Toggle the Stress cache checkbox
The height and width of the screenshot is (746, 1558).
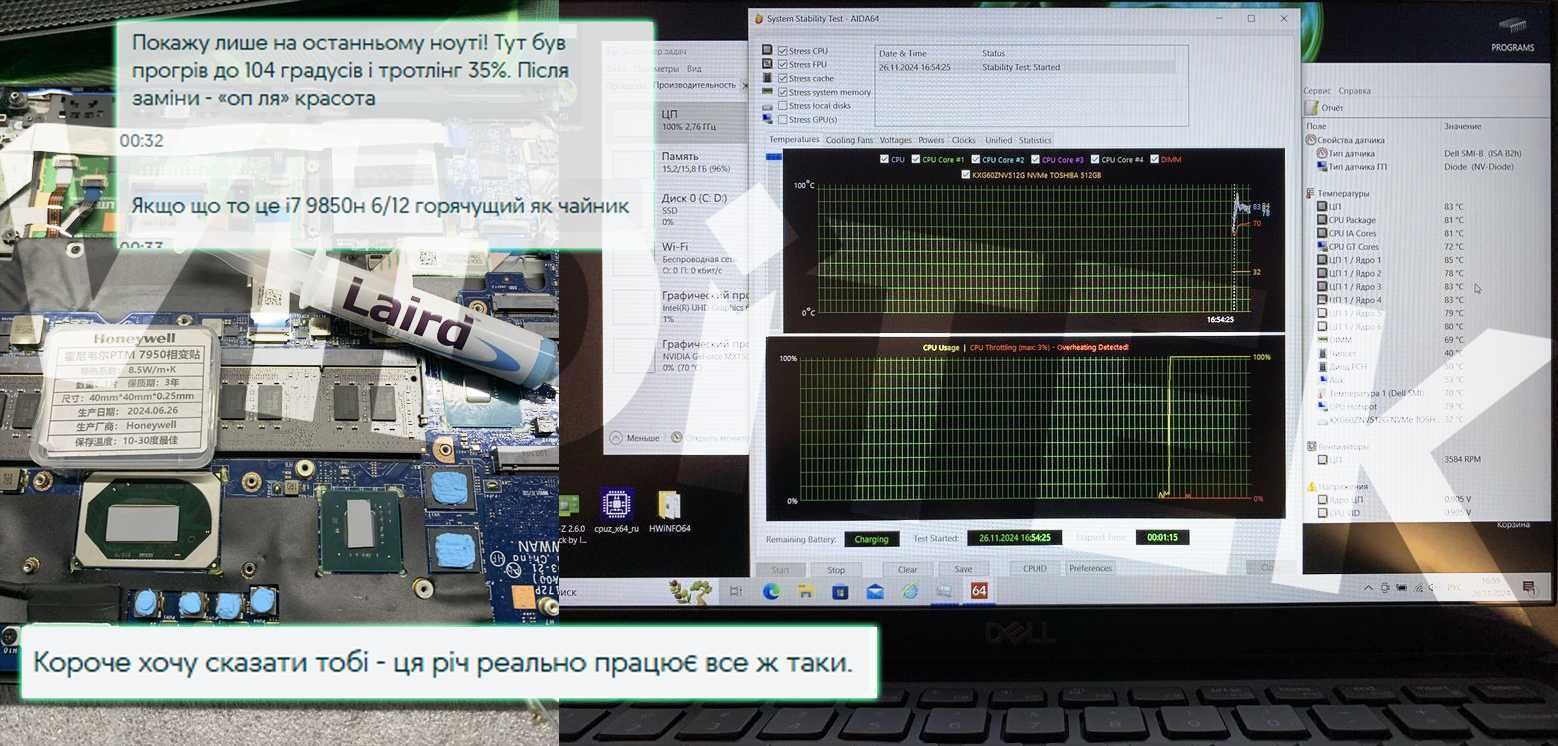783,78
